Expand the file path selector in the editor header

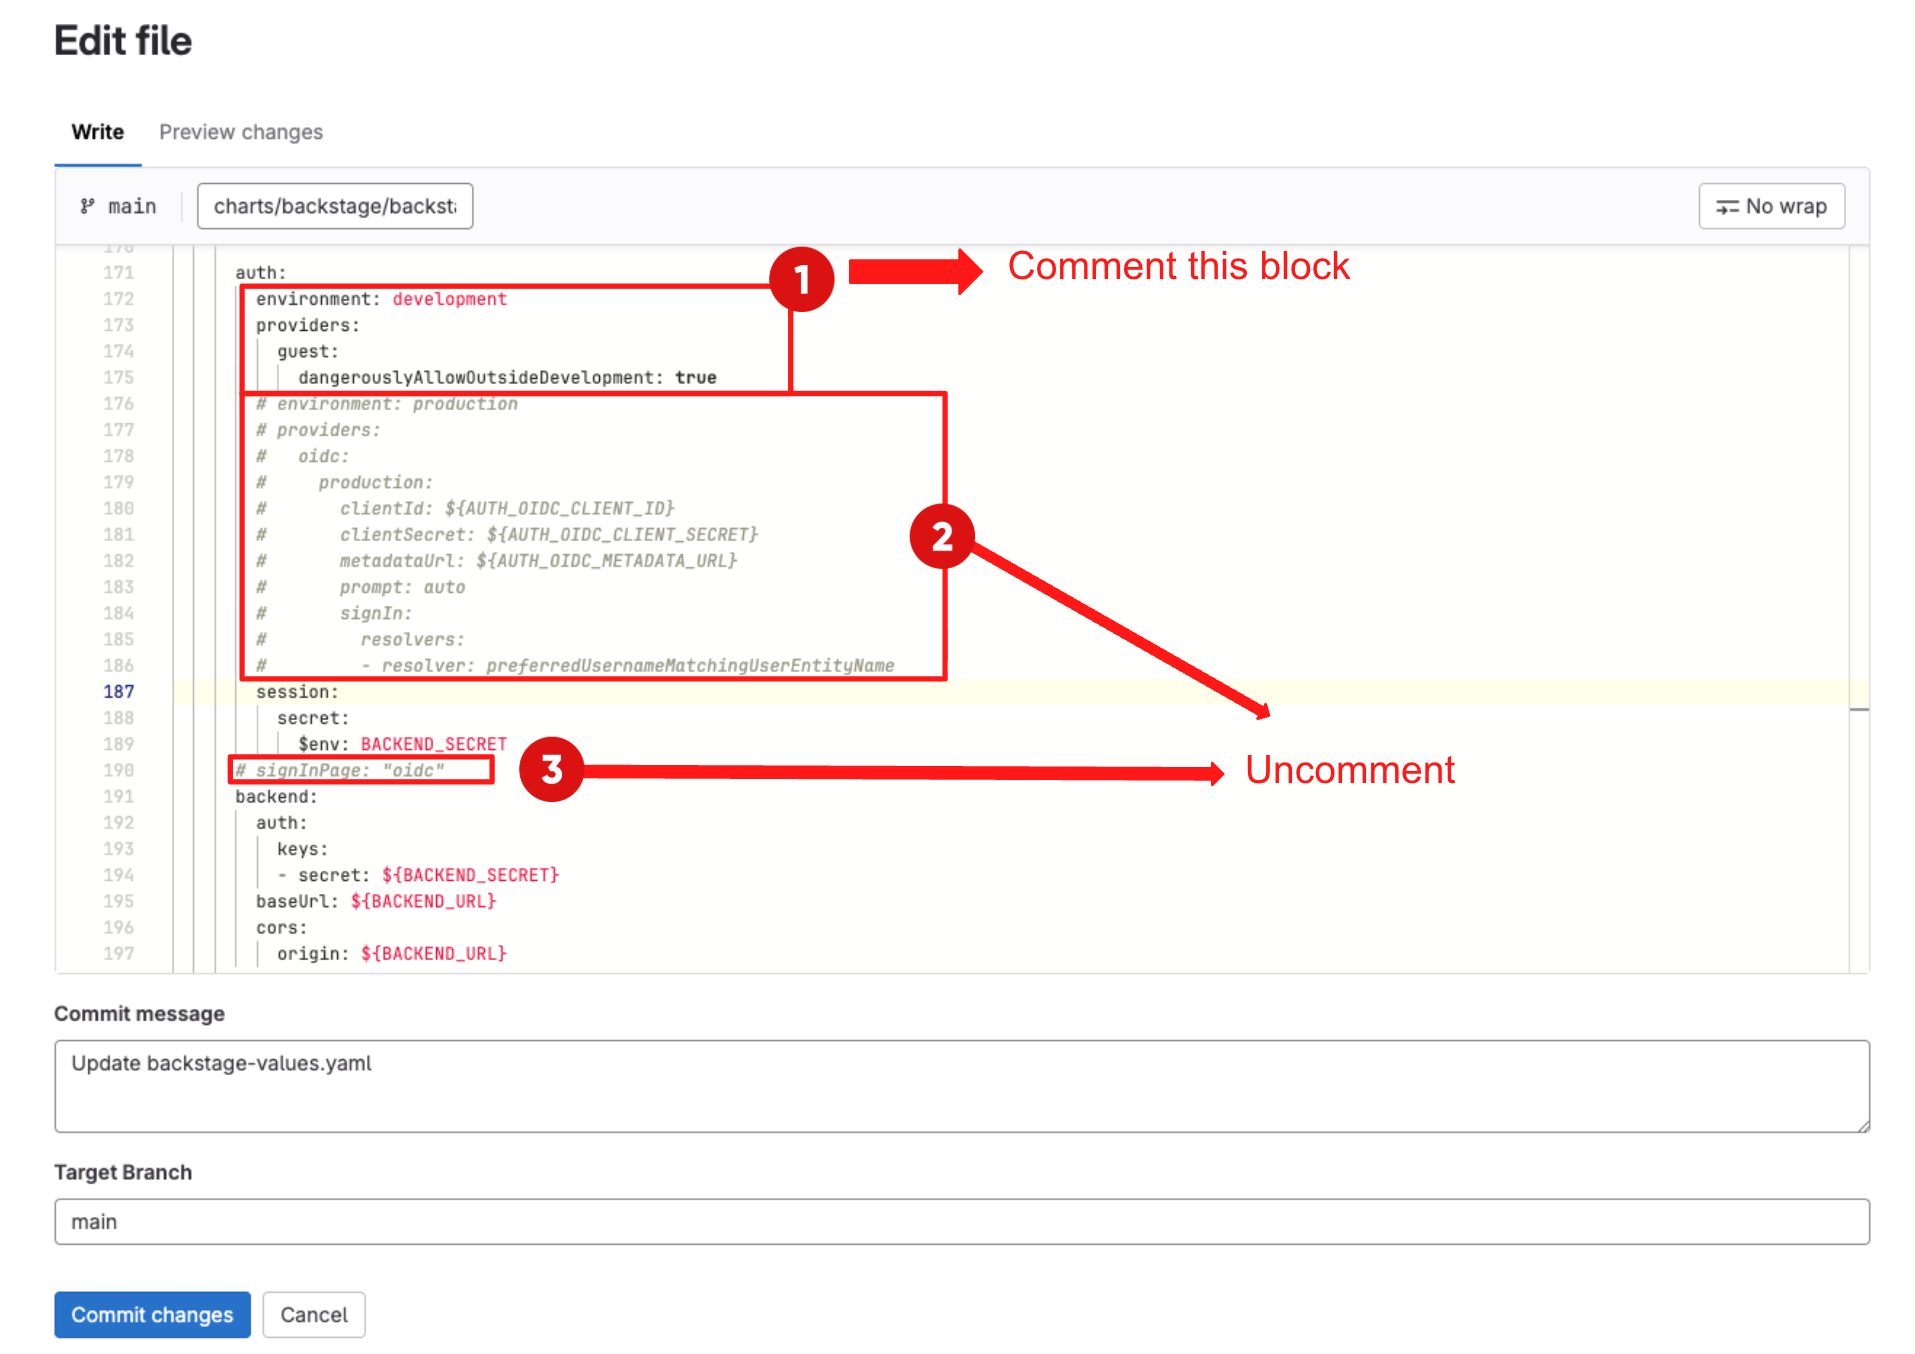[x=334, y=206]
